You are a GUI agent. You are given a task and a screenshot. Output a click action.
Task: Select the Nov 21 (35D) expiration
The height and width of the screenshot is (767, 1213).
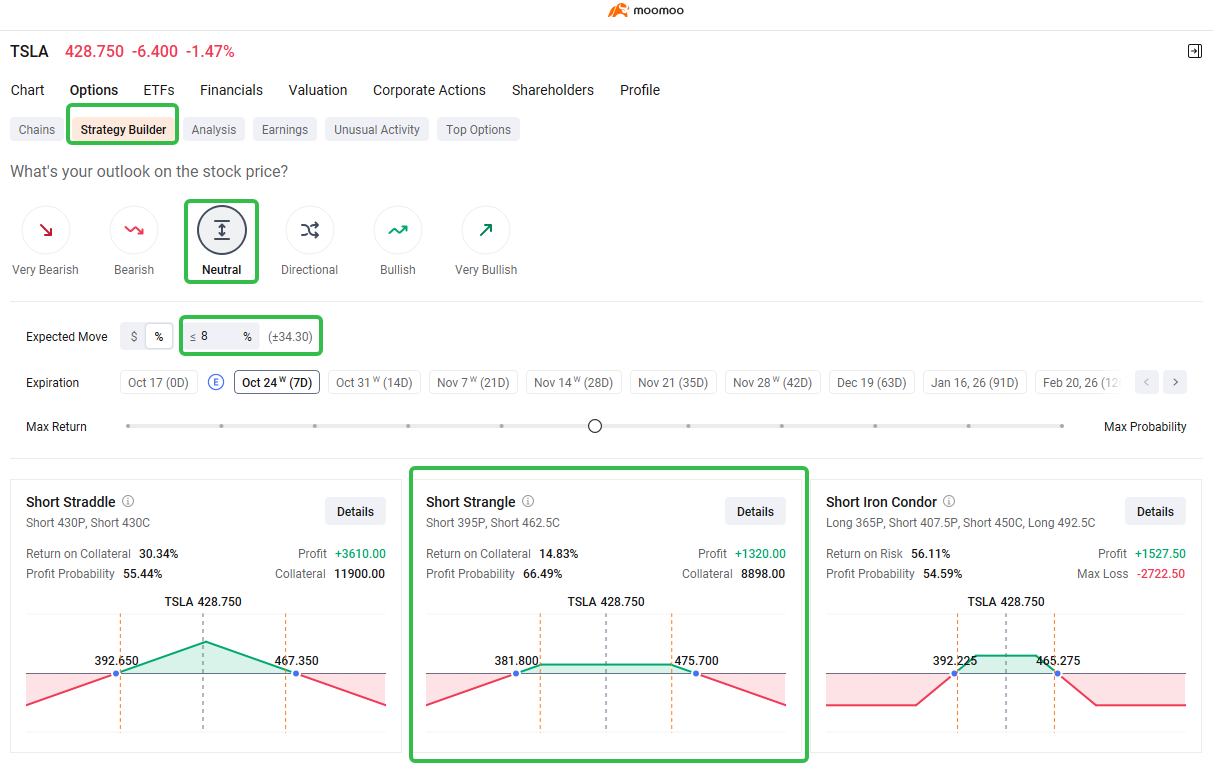672,382
